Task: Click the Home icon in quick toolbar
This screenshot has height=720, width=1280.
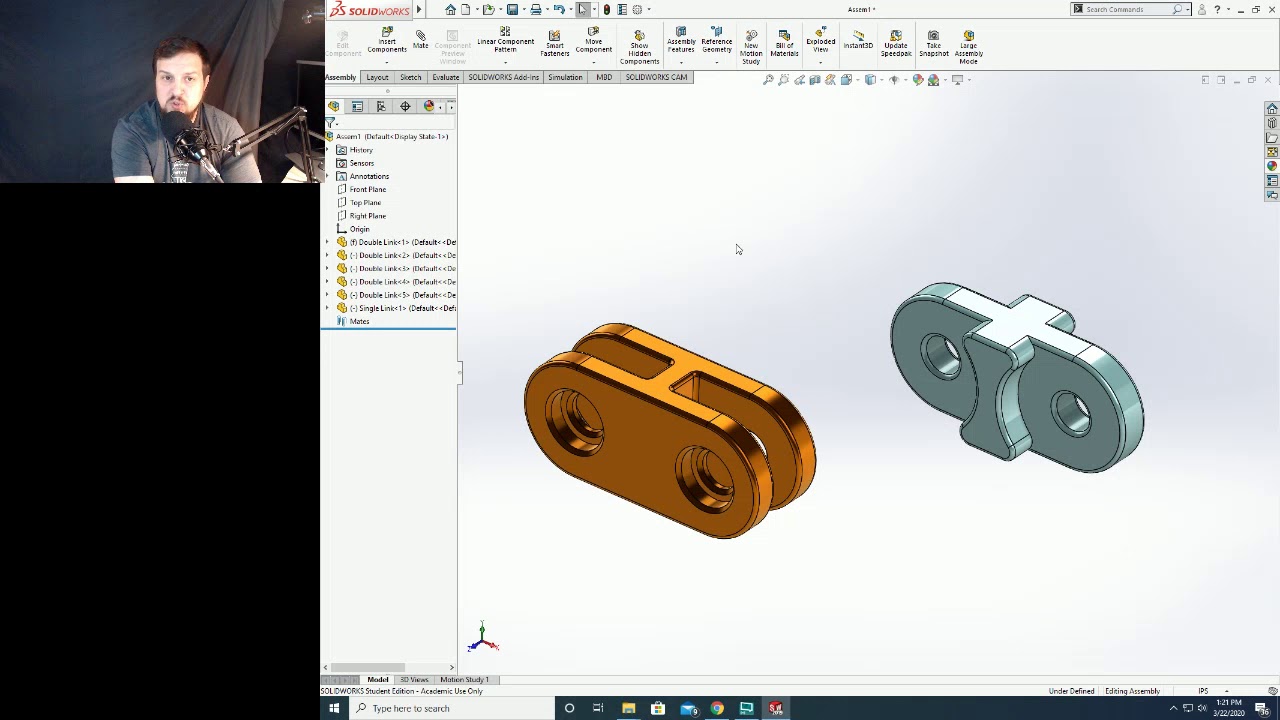Action: point(450,9)
